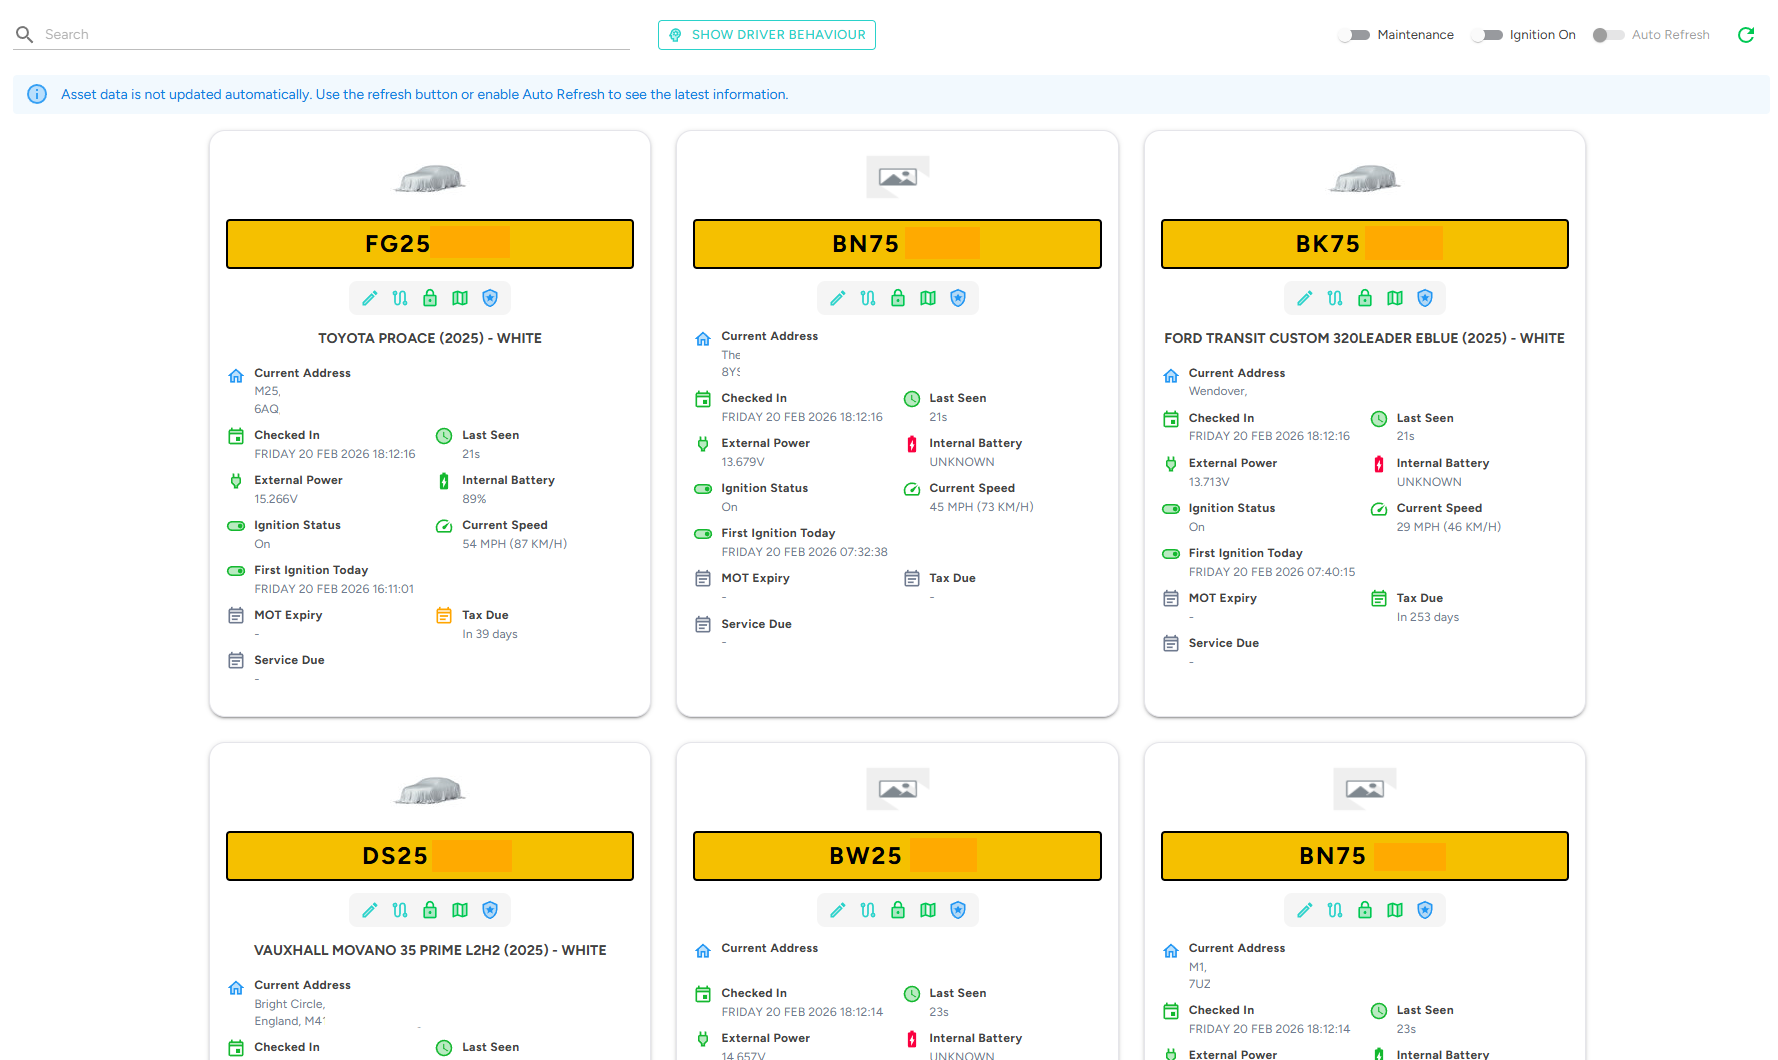Click the magnifier search icon
The width and height of the screenshot is (1778, 1060).
coord(25,34)
